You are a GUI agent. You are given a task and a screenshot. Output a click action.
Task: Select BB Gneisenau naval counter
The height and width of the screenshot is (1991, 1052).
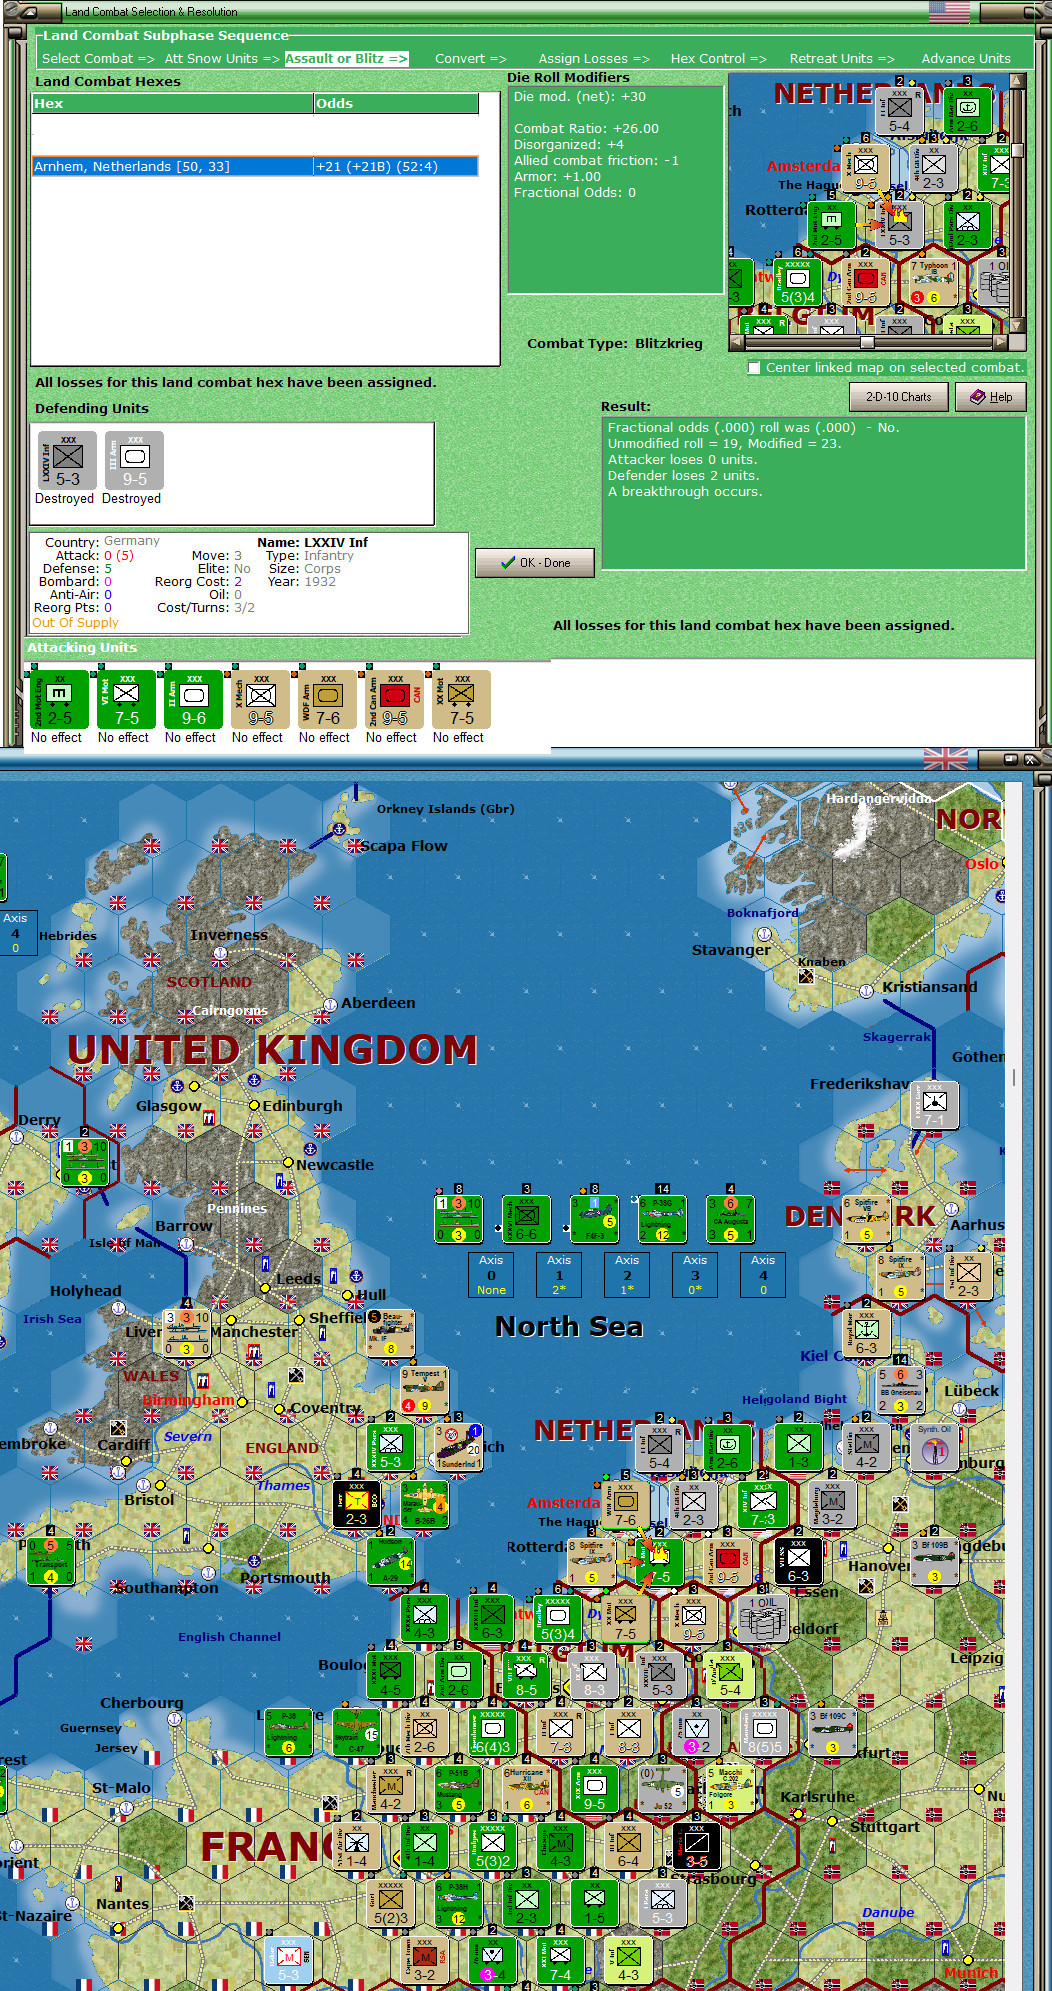coord(901,1390)
